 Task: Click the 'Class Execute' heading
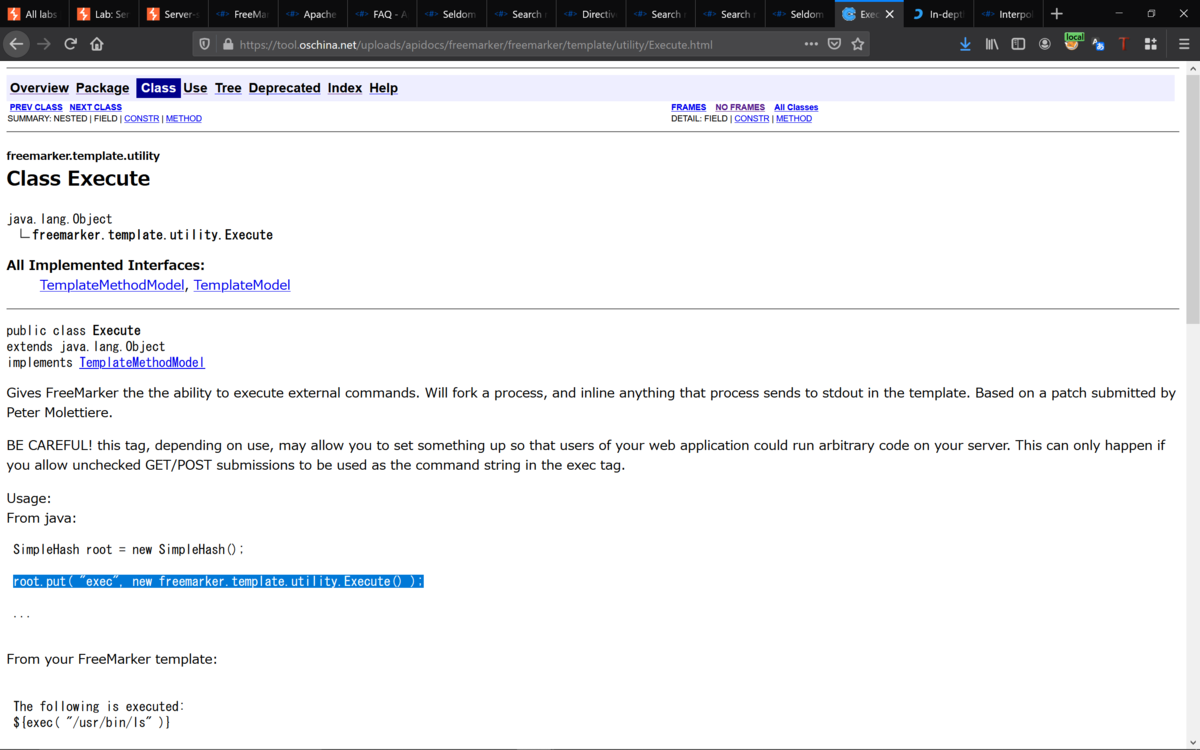tap(78, 179)
